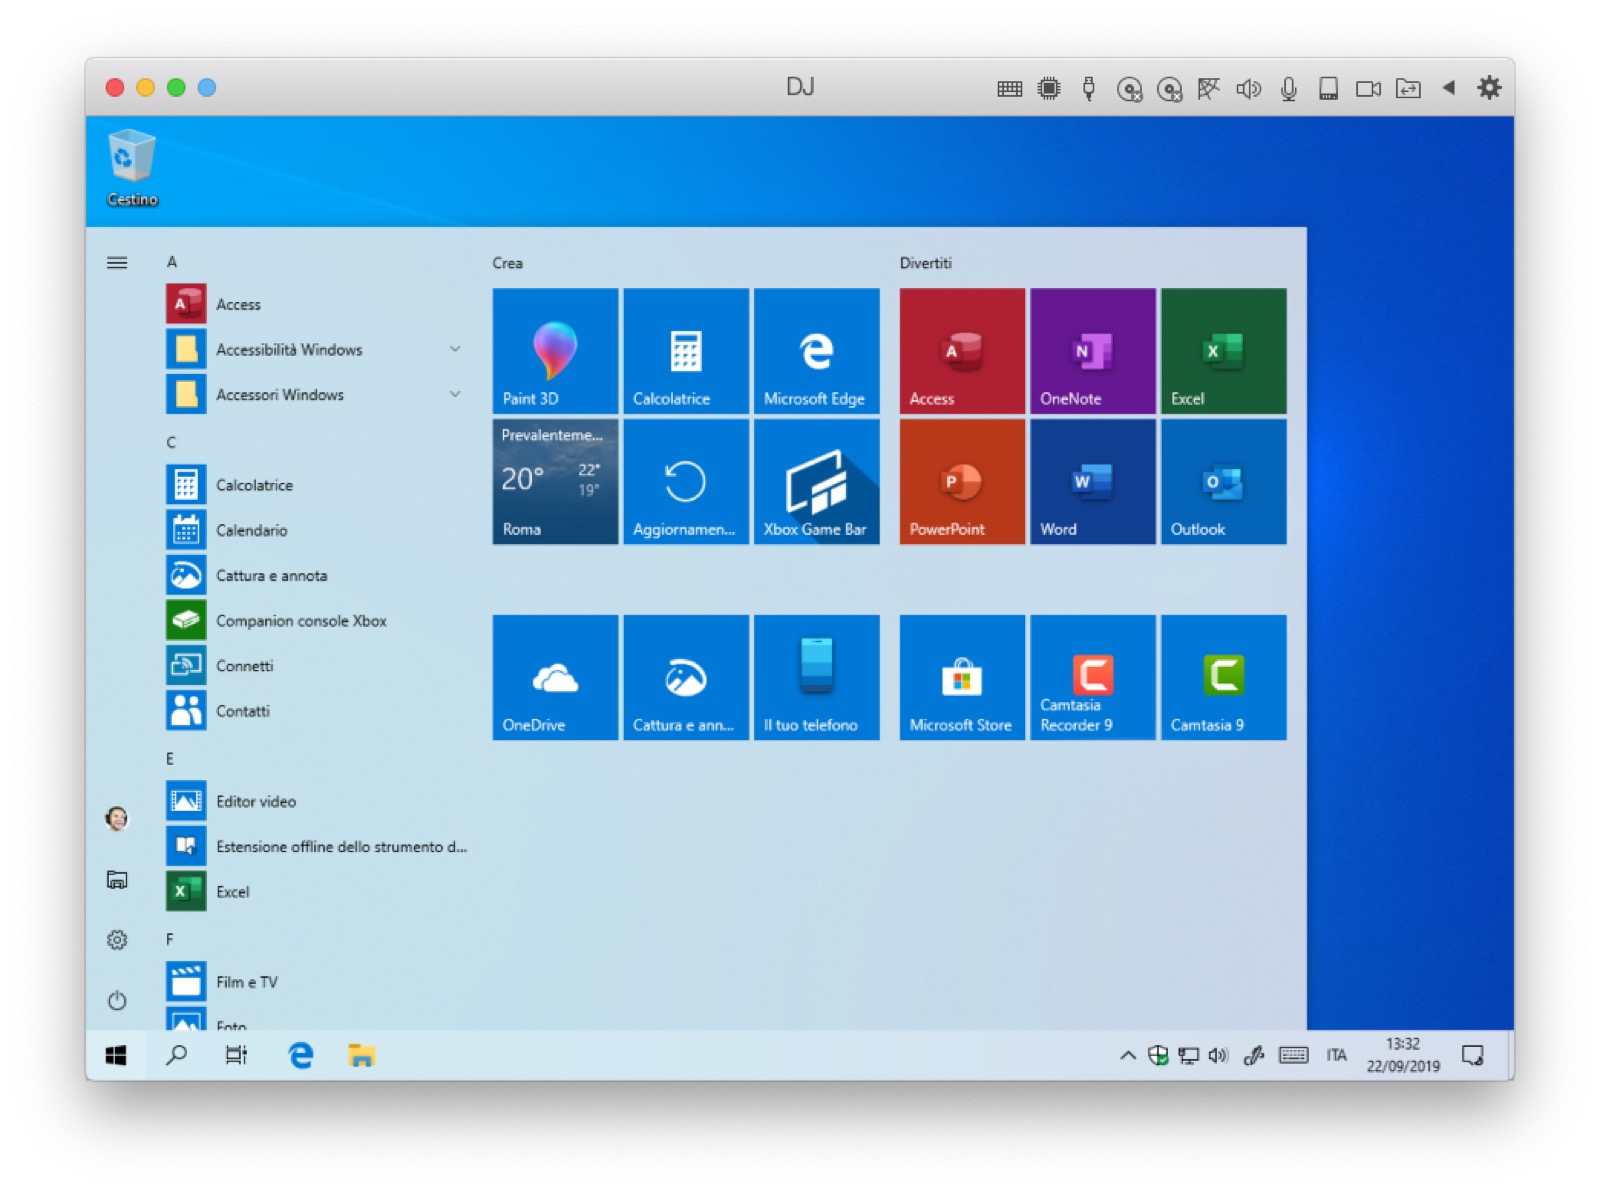Screen dimensions: 1600x1194
Task: Open the green Excel tile
Action: 1224,351
